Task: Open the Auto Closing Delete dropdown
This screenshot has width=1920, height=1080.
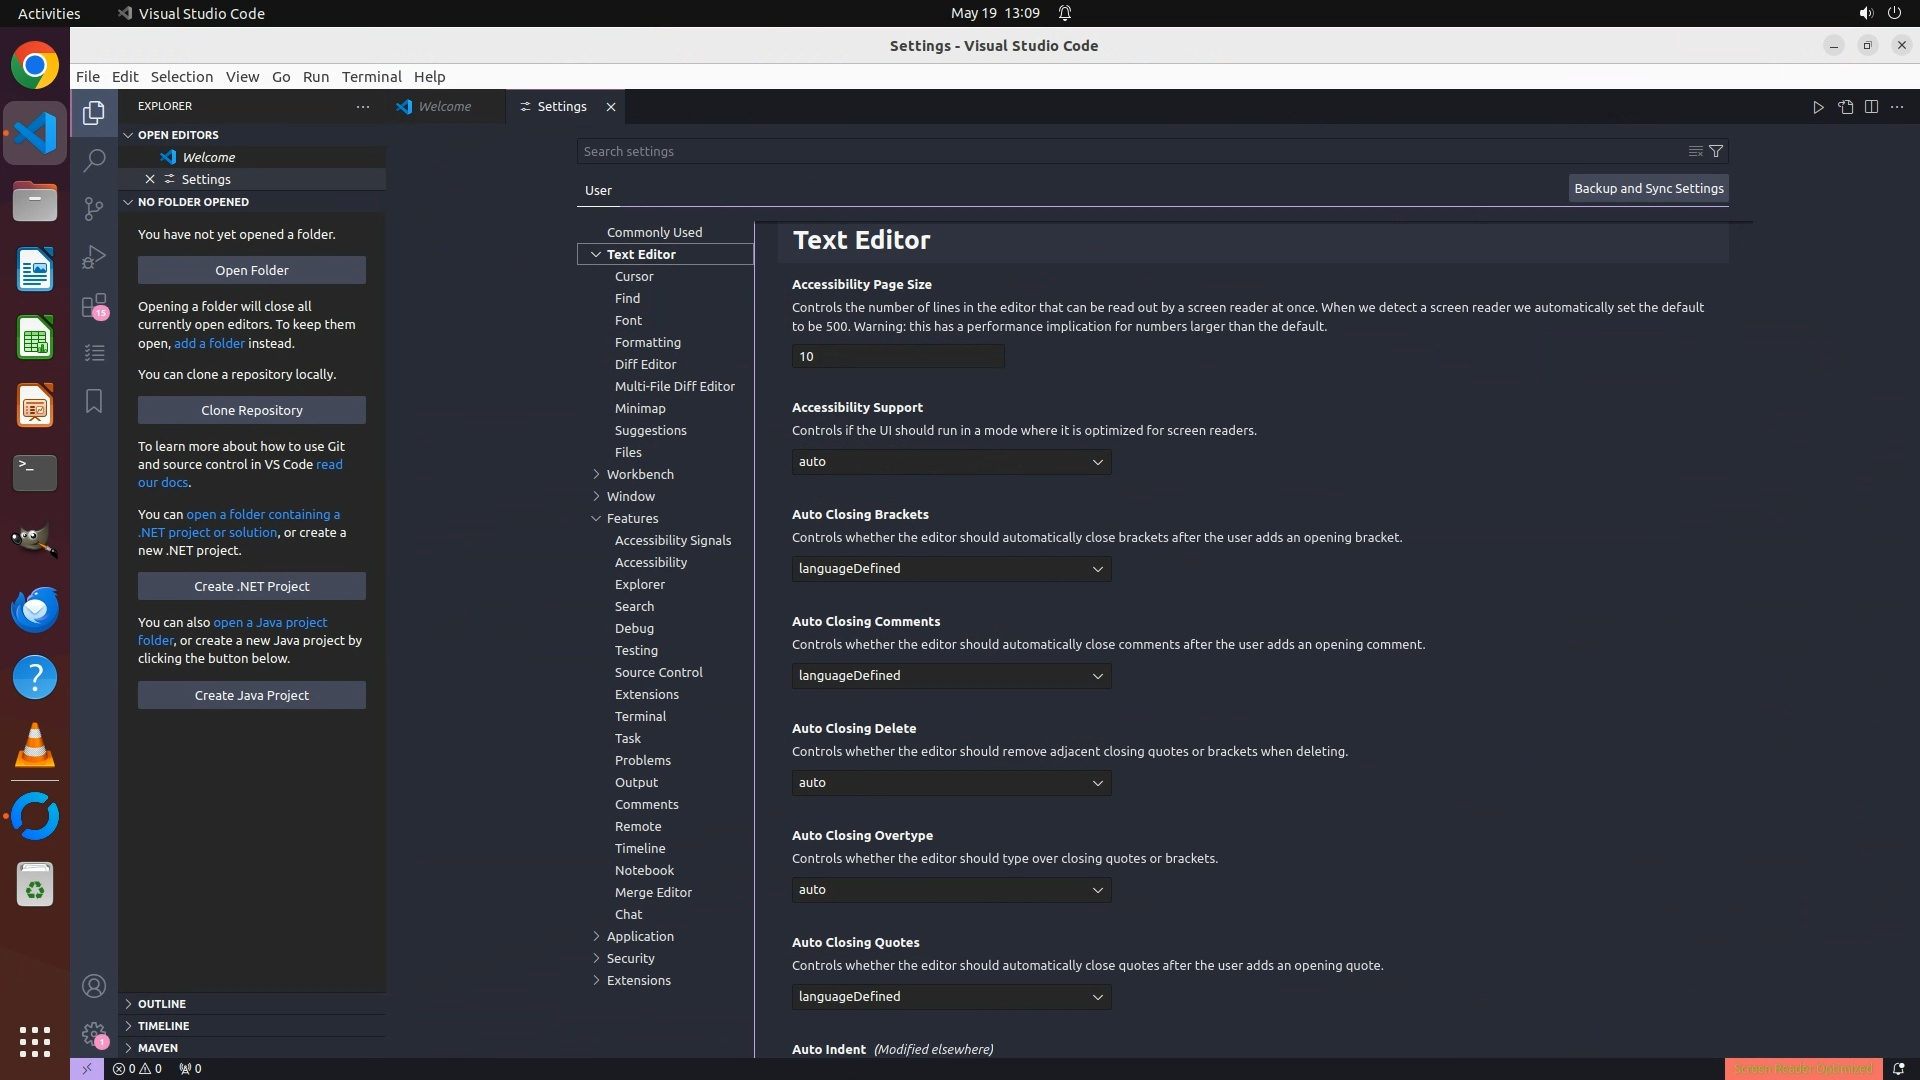Action: [950, 783]
